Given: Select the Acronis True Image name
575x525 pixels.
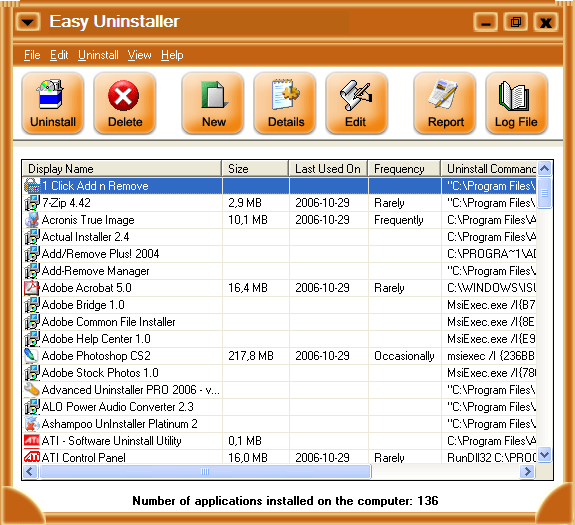Looking at the screenshot, I should (x=88, y=220).
